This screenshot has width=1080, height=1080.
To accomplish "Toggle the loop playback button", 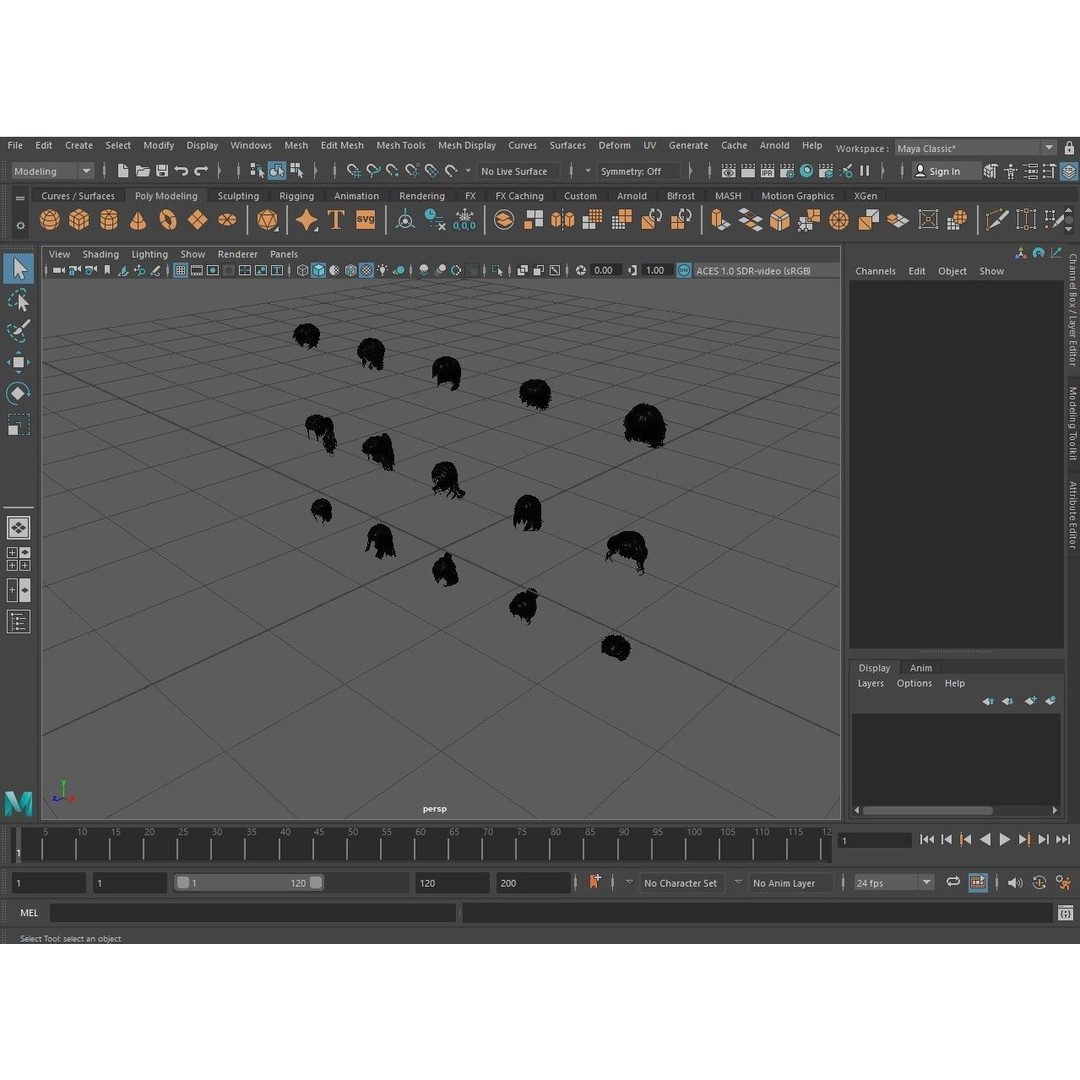I will coord(953,883).
